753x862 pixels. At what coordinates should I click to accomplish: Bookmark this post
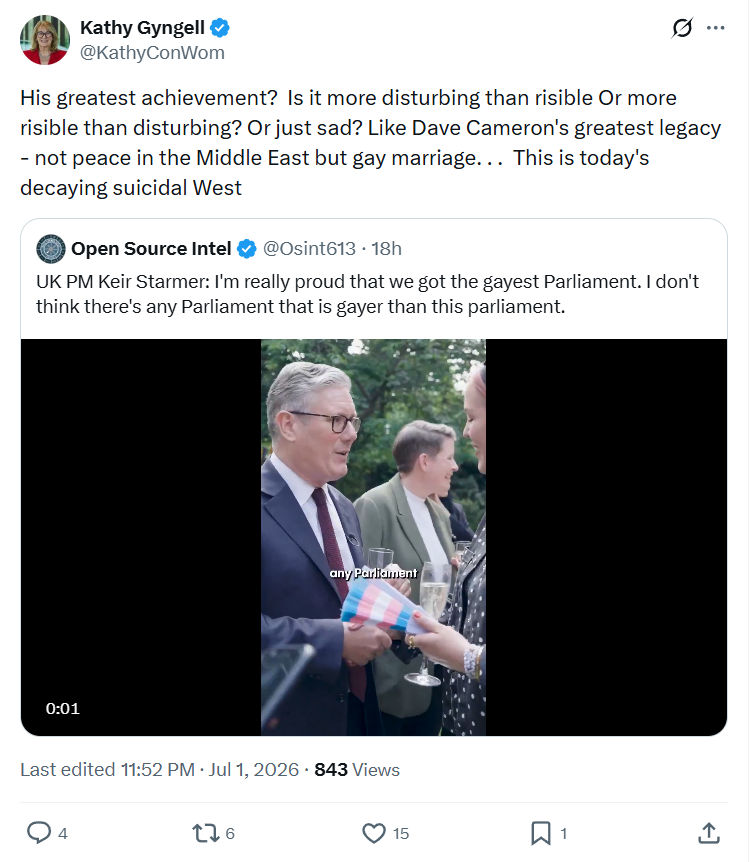pos(541,833)
